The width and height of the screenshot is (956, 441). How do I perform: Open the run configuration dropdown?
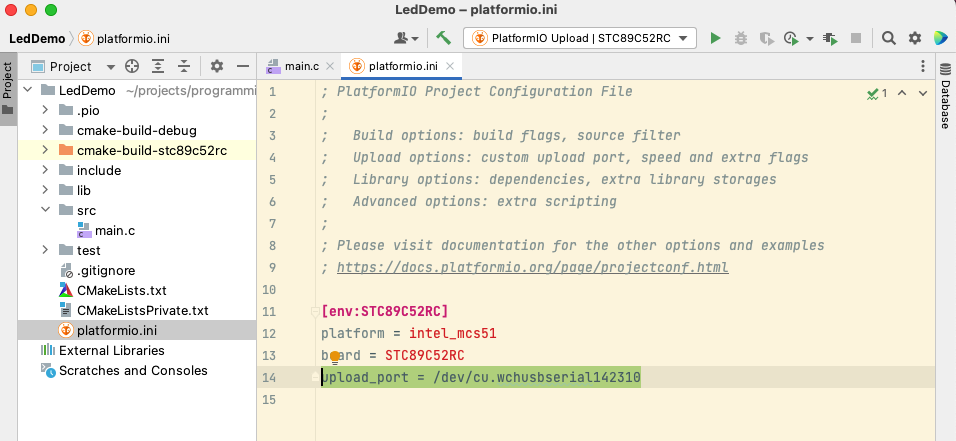(580, 38)
